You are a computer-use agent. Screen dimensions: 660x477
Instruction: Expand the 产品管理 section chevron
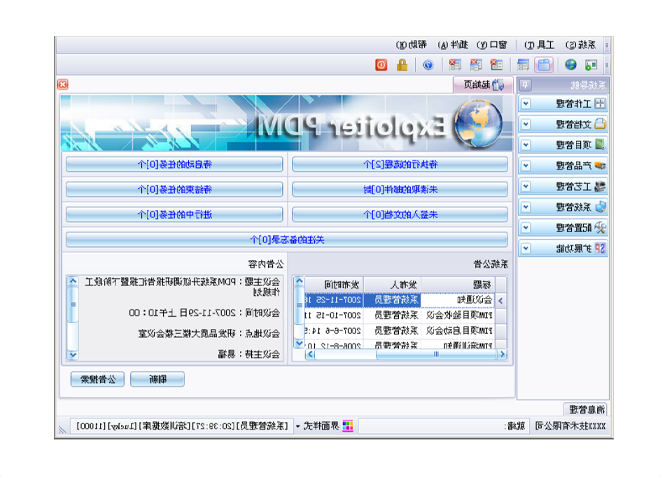pyautogui.click(x=525, y=166)
